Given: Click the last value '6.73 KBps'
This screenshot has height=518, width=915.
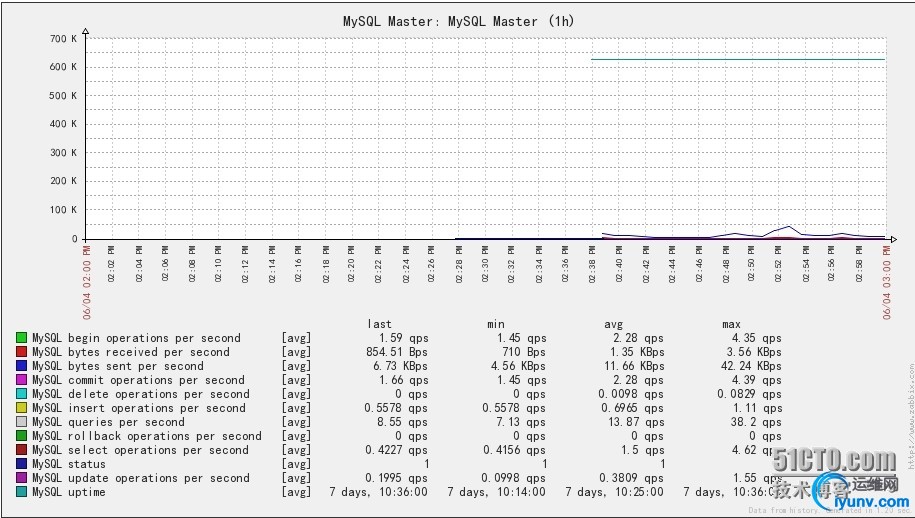Looking at the screenshot, I should tap(400, 366).
